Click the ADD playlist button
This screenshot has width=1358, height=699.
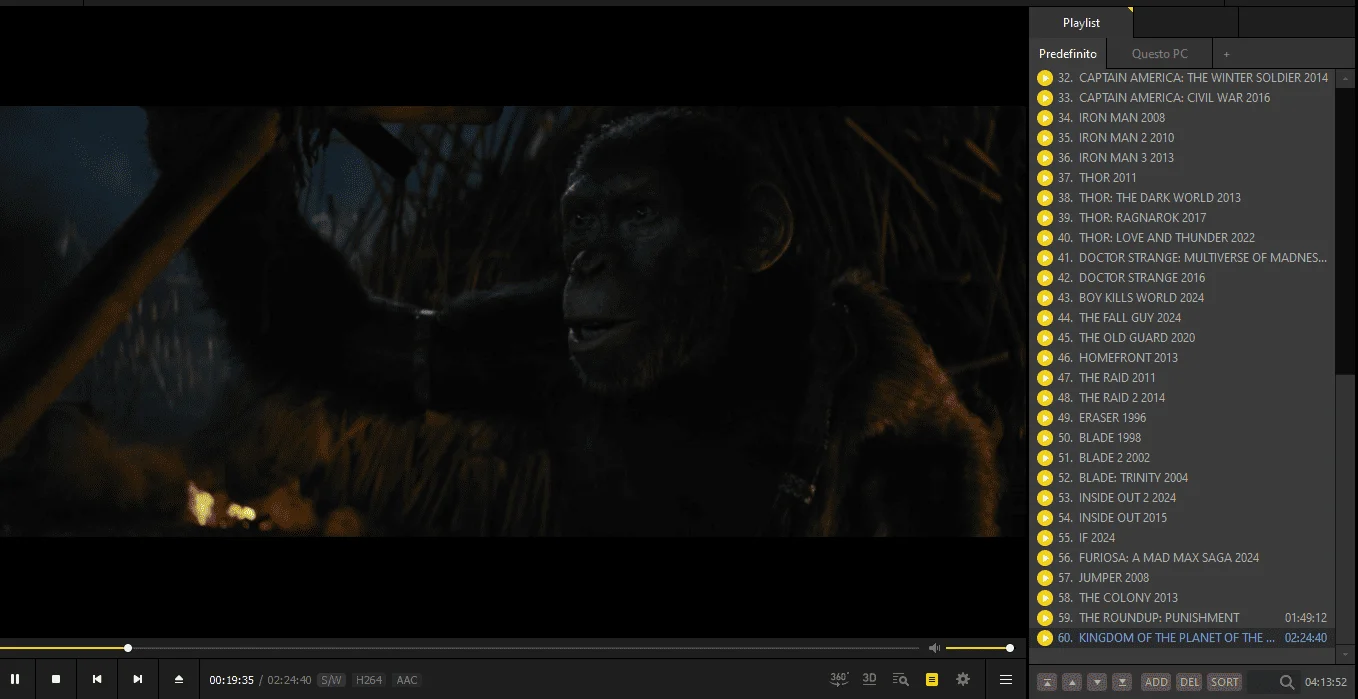click(1156, 682)
